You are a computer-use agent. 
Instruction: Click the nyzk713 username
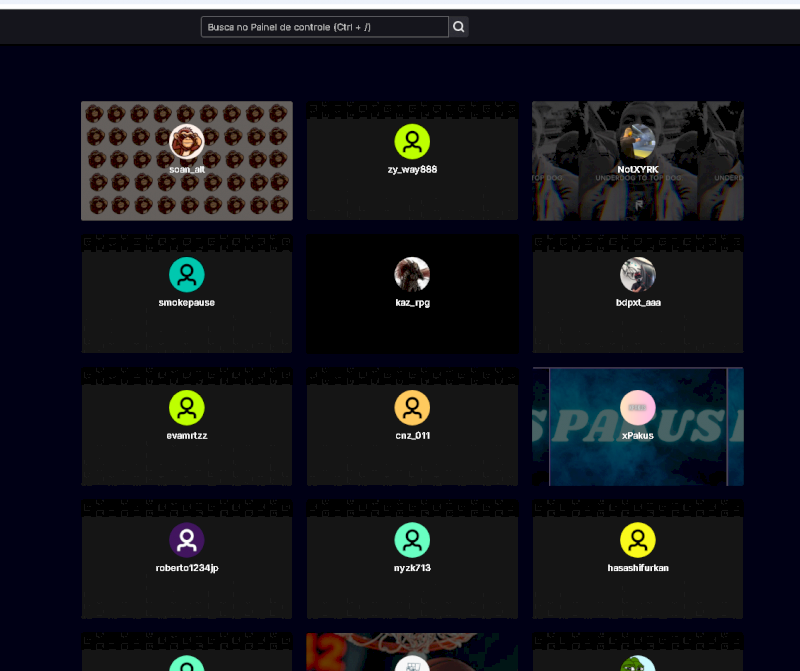[412, 568]
